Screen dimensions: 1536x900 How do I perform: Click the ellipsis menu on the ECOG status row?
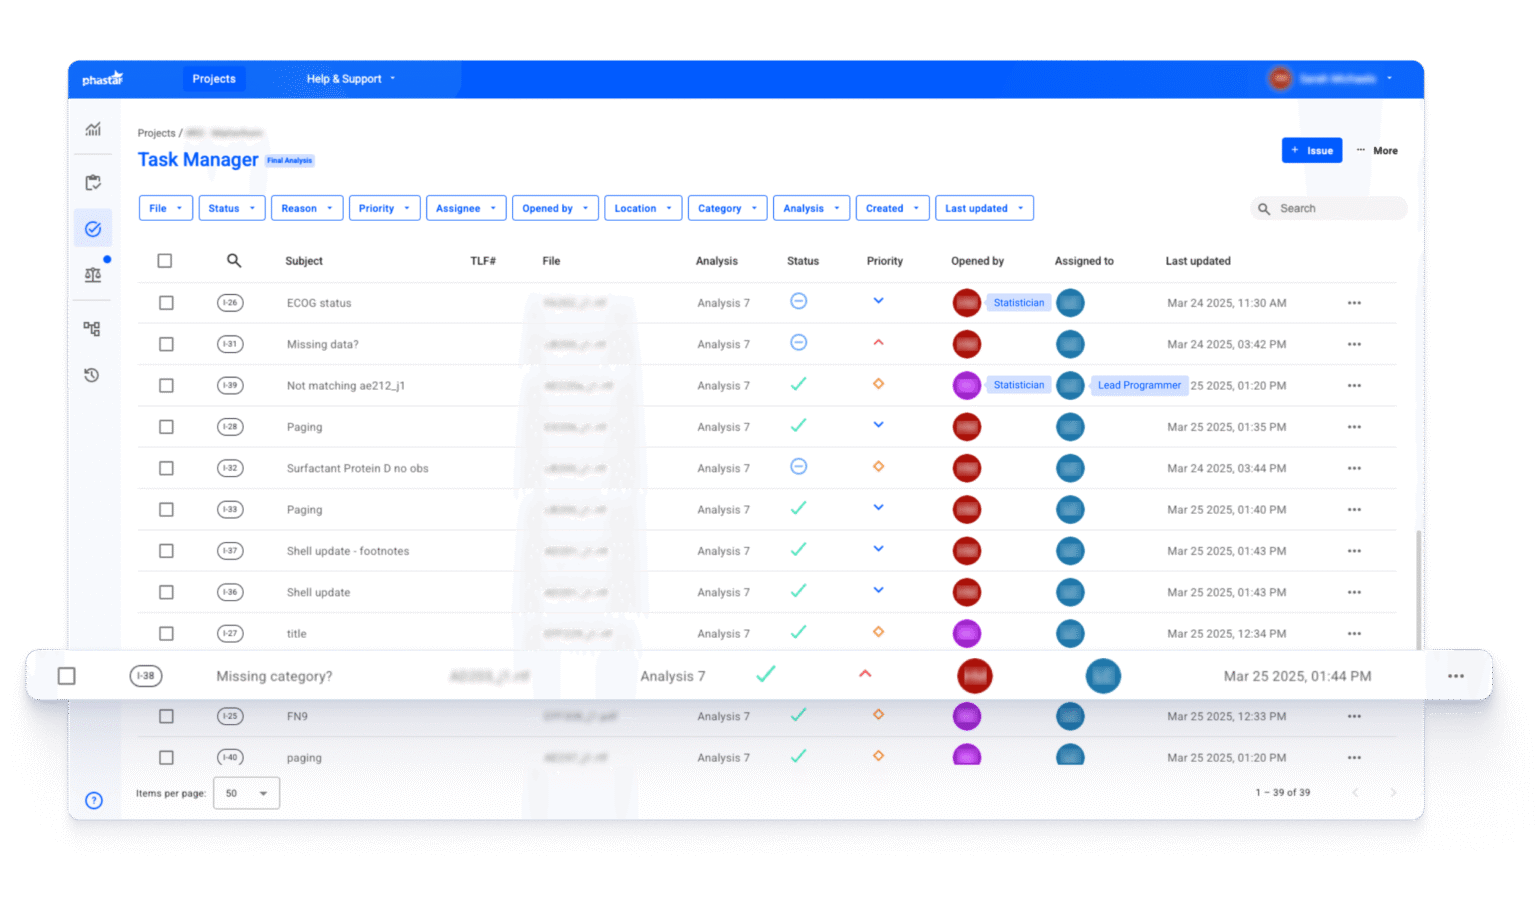pyautogui.click(x=1355, y=302)
